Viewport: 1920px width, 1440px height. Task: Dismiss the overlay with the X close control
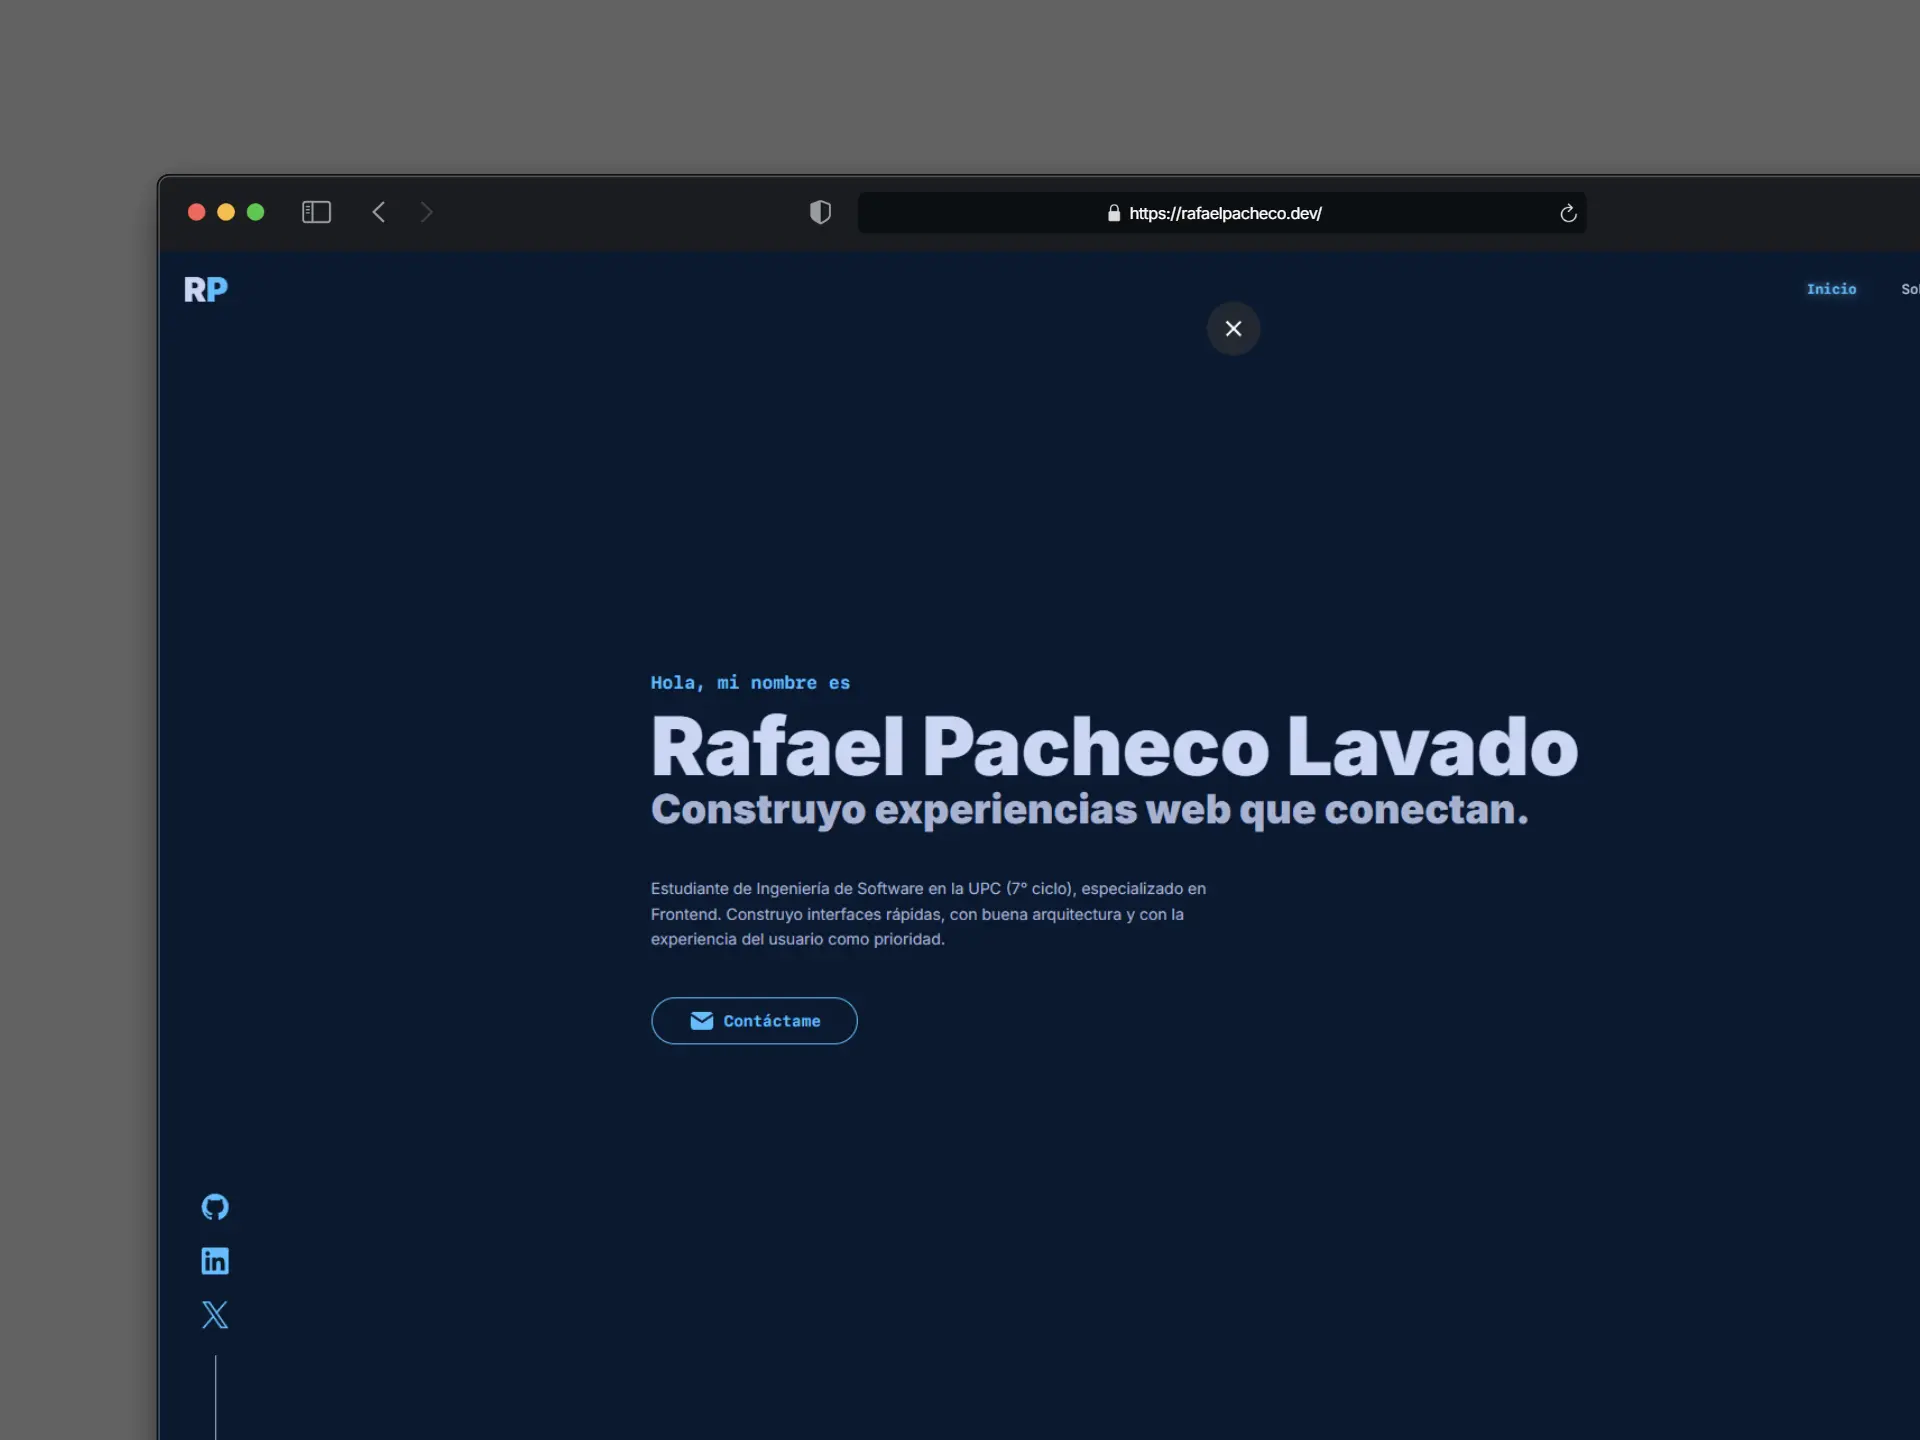click(x=1233, y=328)
